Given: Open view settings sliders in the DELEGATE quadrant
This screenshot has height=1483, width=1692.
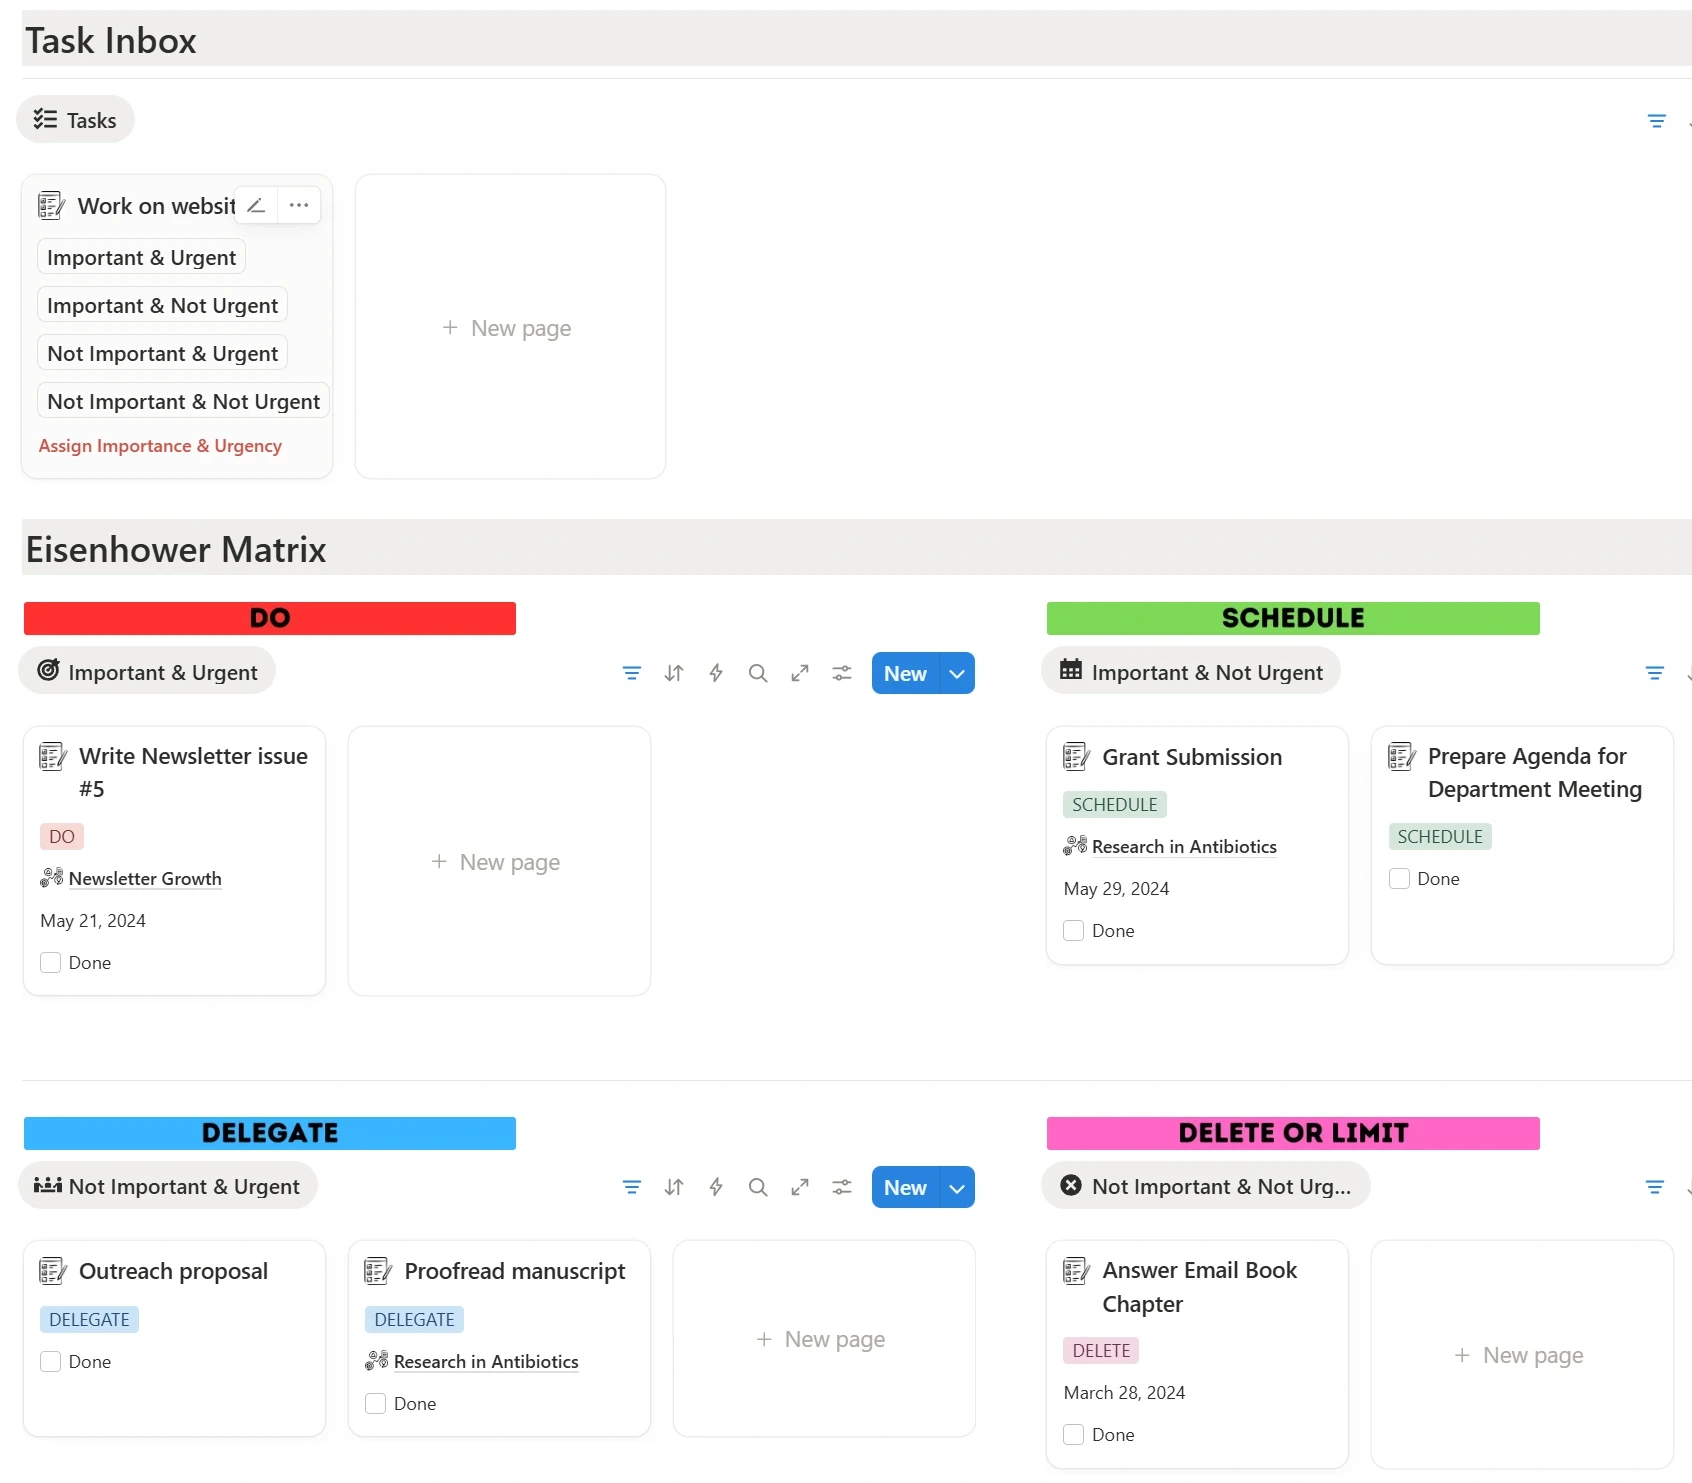Looking at the screenshot, I should click(x=841, y=1187).
